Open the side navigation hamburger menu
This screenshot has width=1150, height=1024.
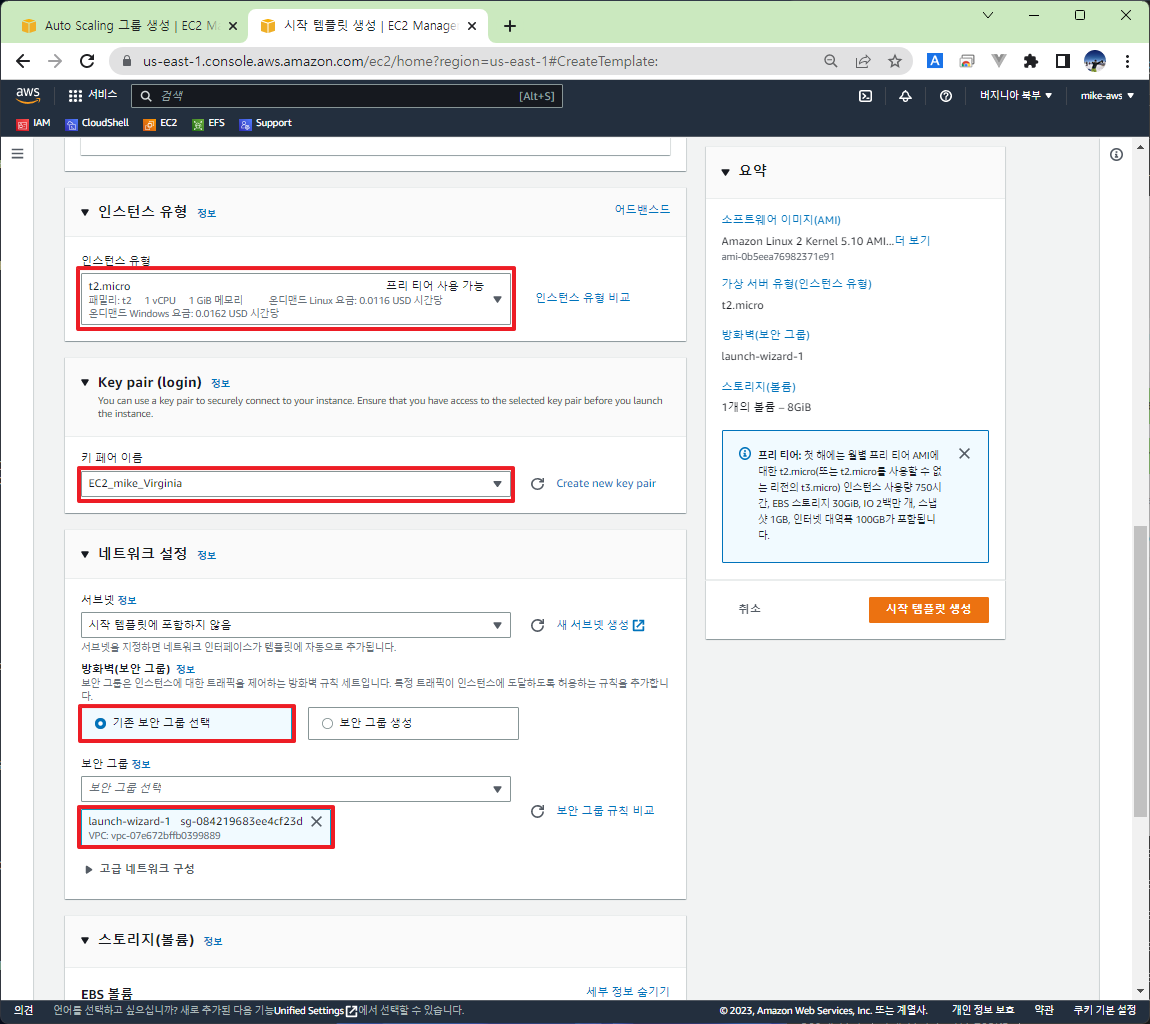tap(18, 153)
